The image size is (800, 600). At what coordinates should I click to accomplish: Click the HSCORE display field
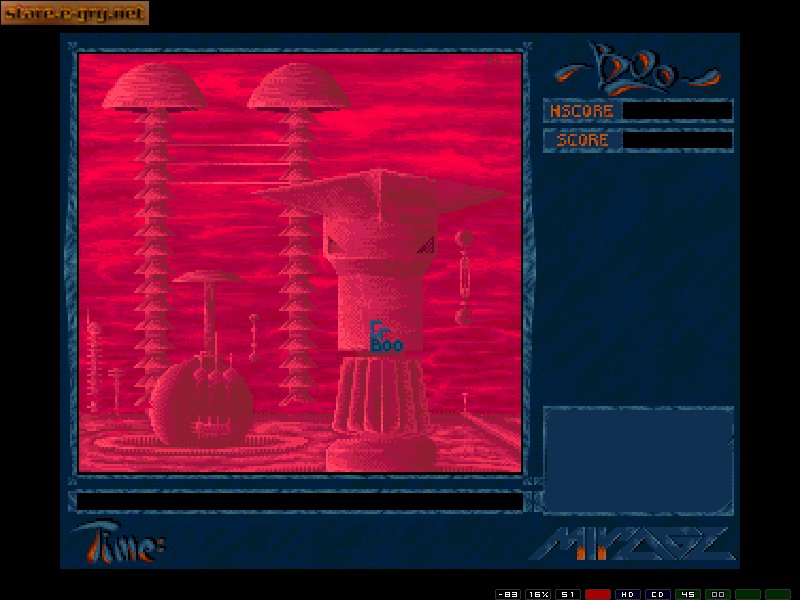[x=678, y=111]
